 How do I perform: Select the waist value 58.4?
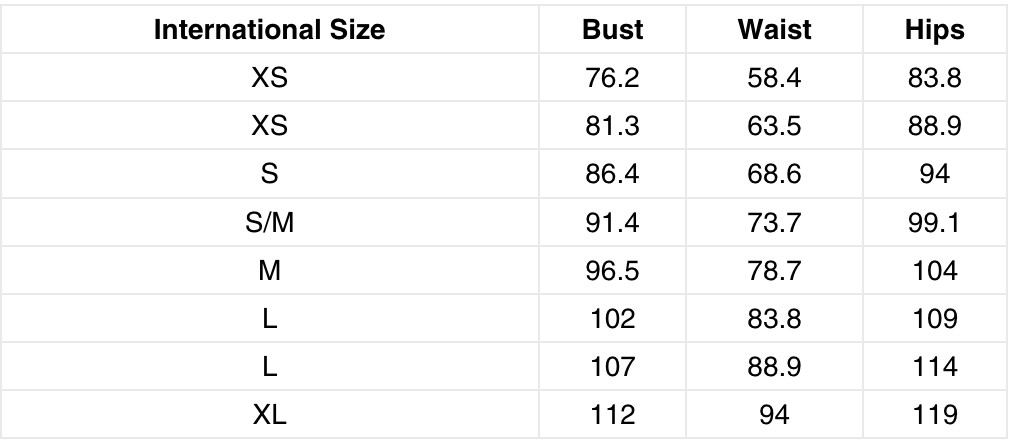[x=773, y=78]
